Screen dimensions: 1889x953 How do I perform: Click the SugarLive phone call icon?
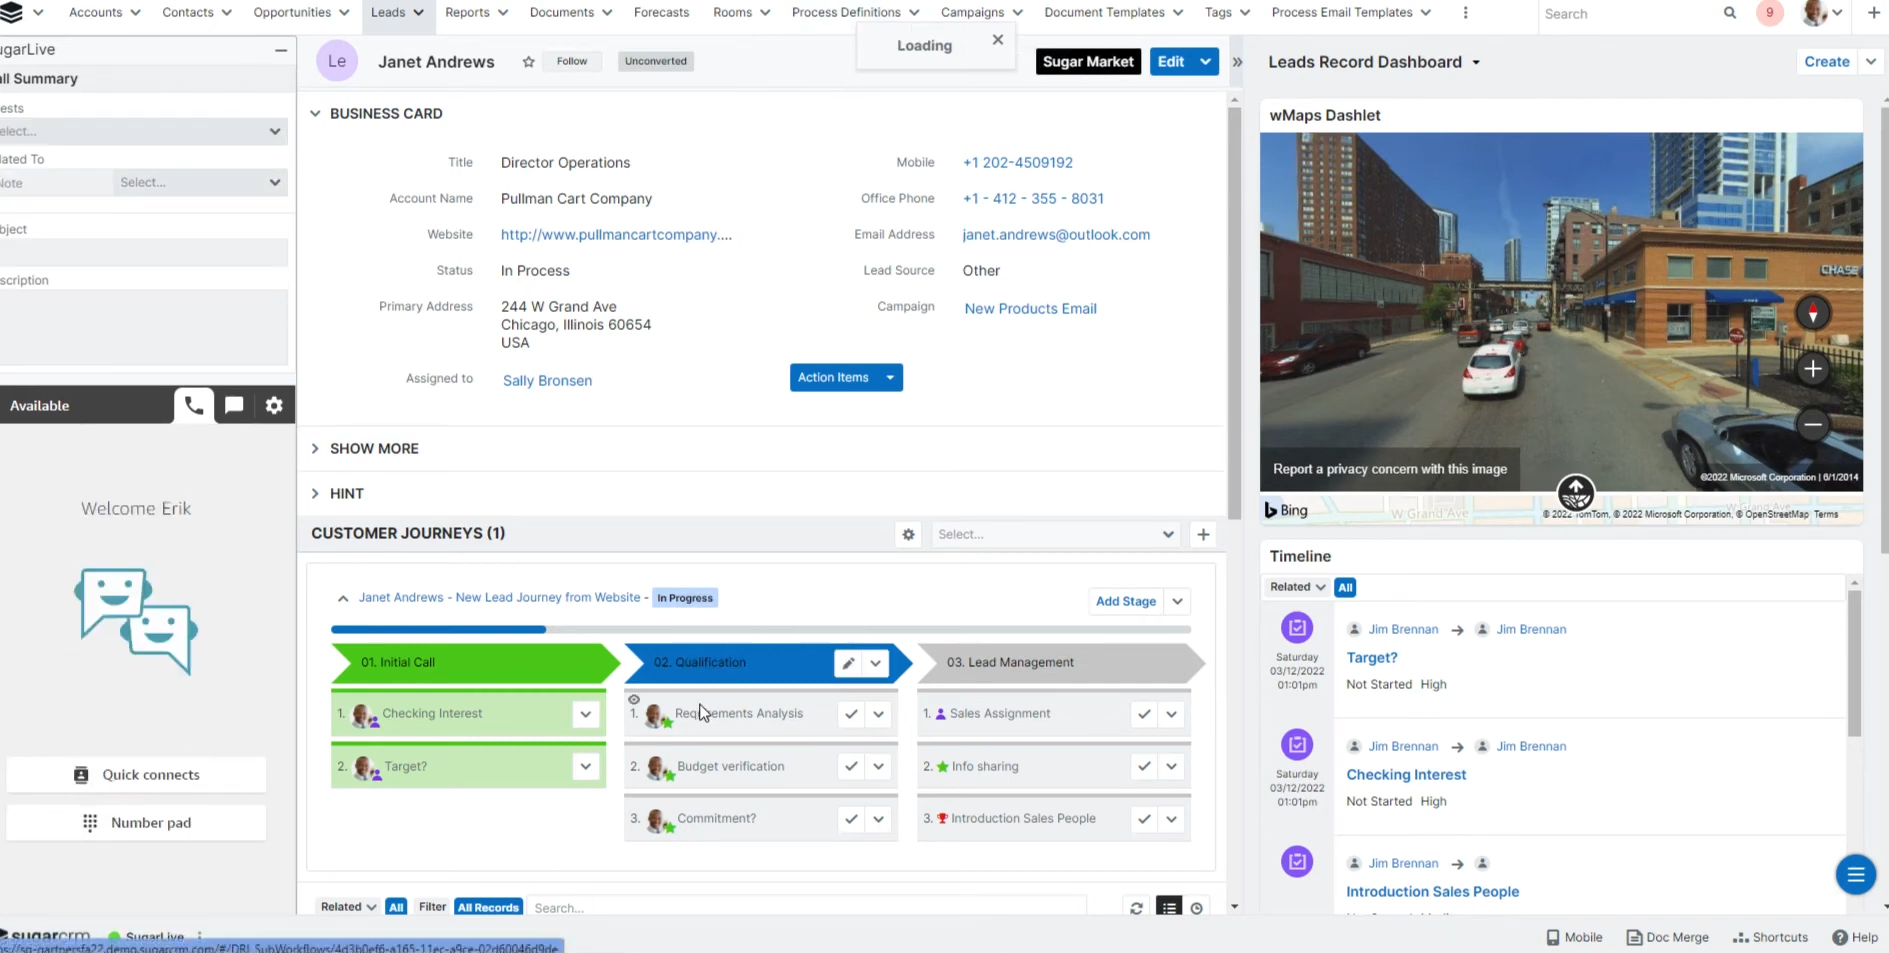pos(194,405)
